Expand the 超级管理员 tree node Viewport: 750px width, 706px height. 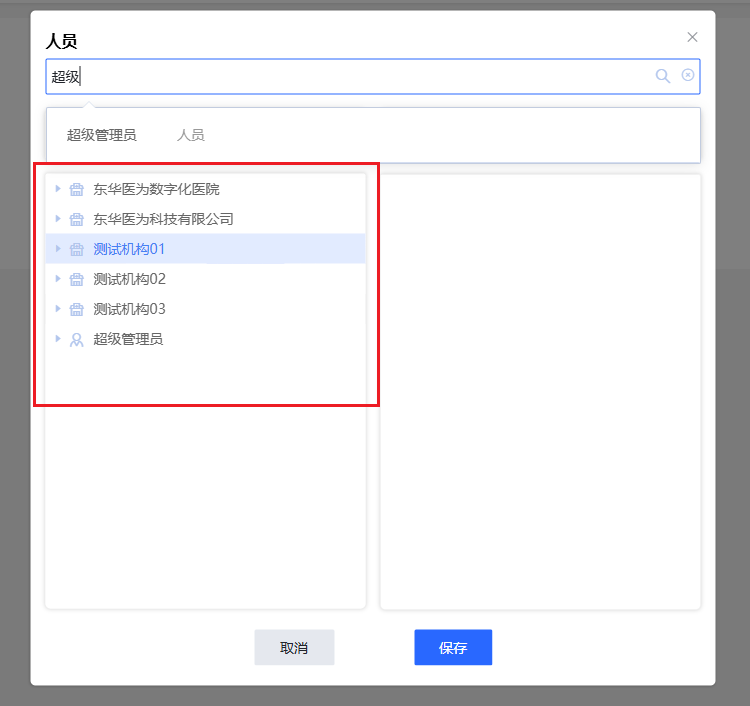(x=58, y=339)
